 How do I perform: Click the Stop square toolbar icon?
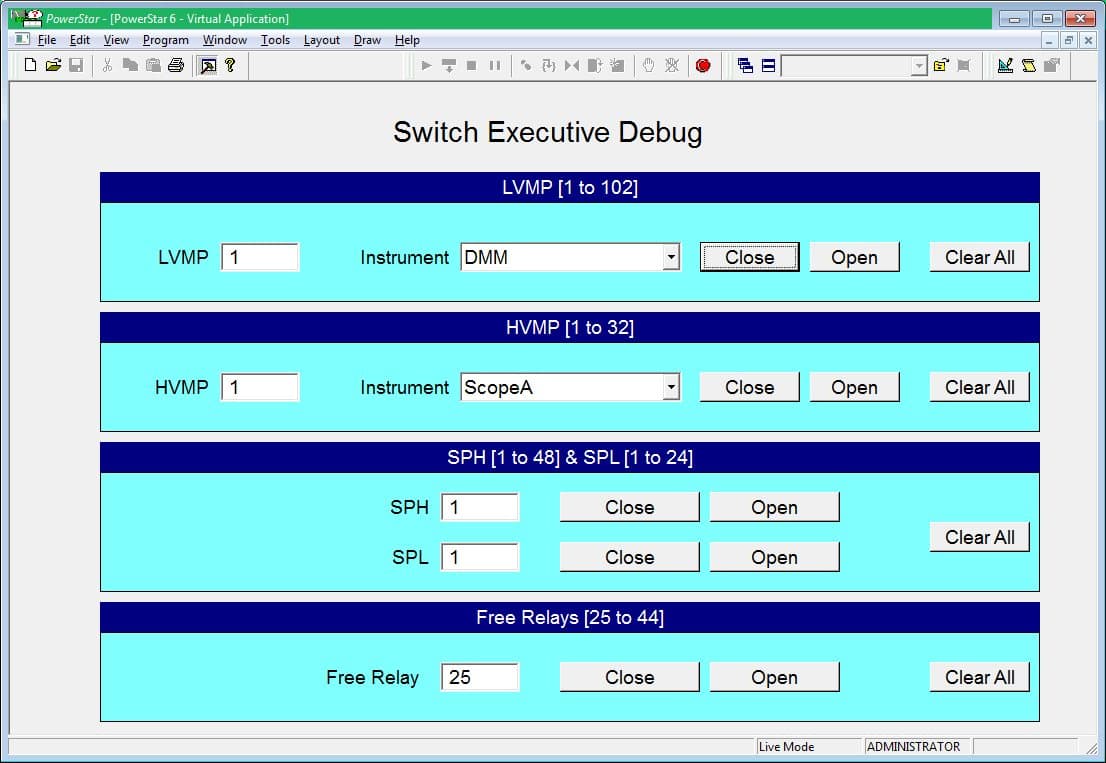click(472, 66)
